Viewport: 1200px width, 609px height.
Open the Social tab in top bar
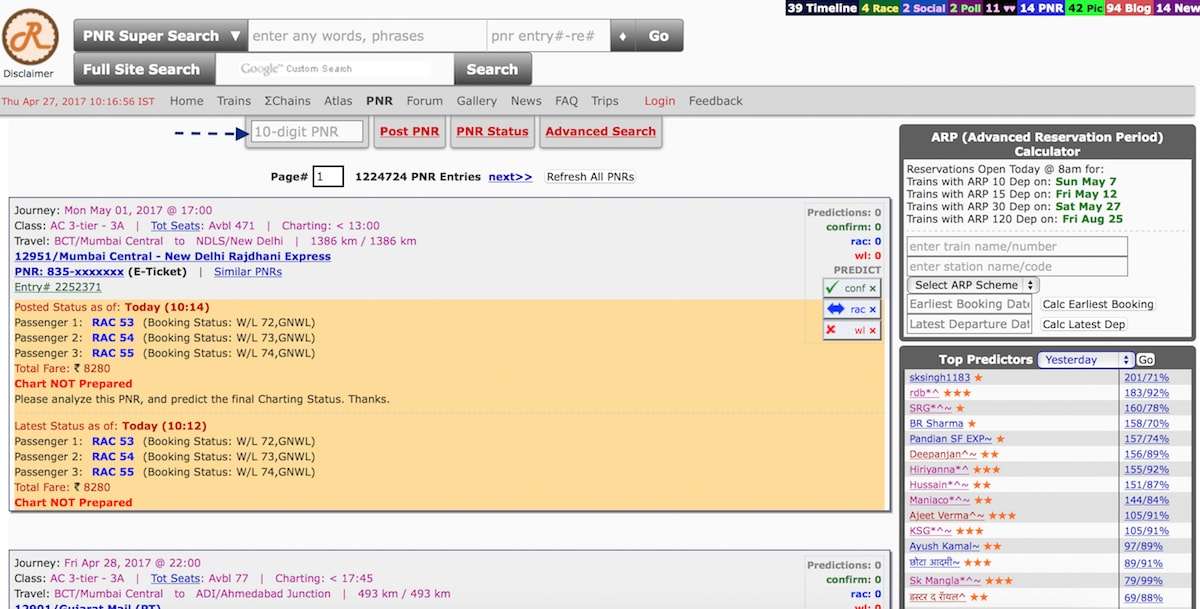click(x=924, y=8)
